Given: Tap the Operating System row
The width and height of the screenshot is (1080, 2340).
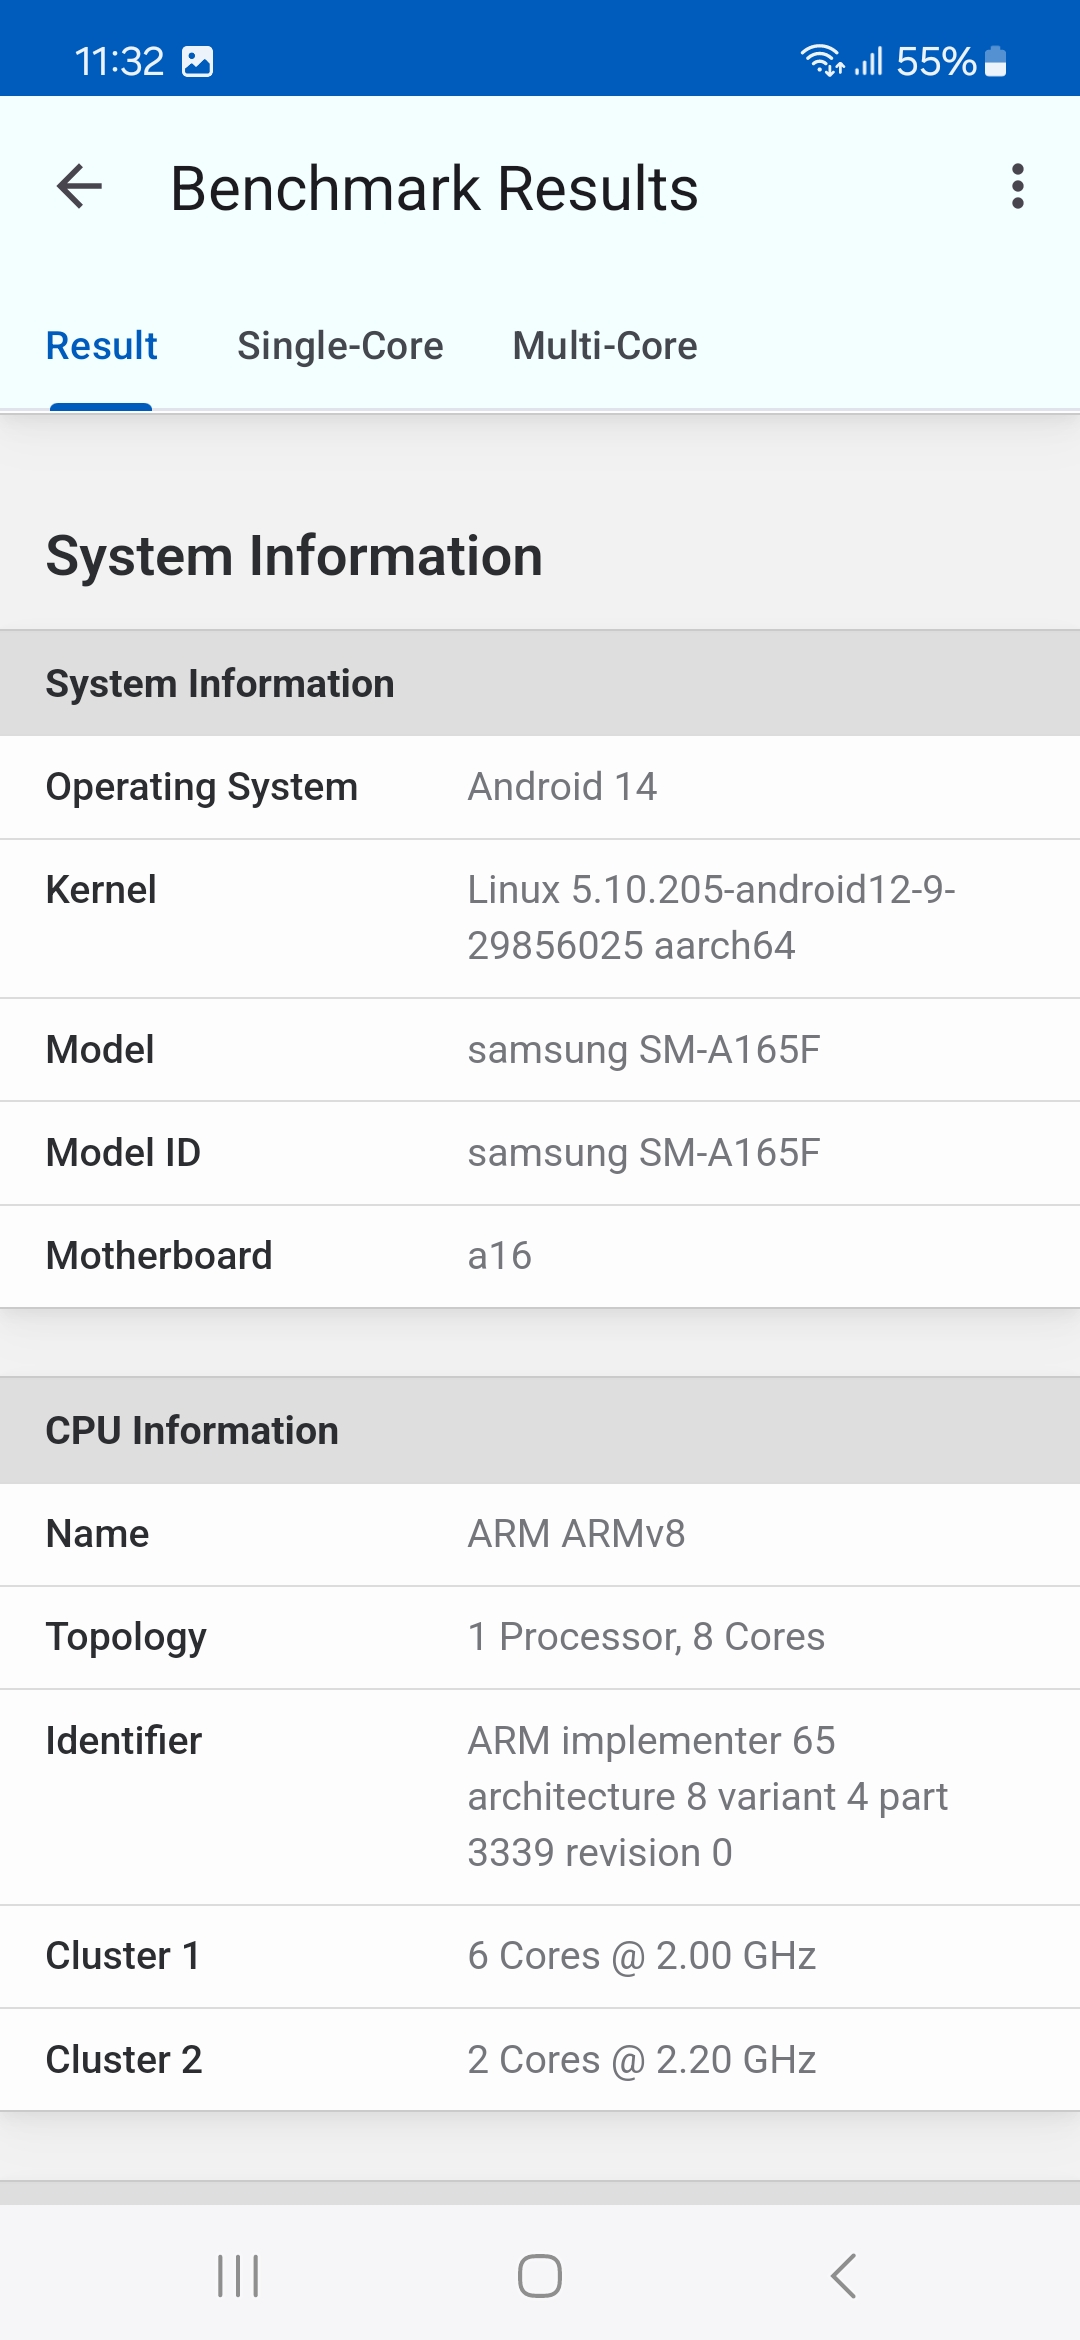Looking at the screenshot, I should pos(540,787).
